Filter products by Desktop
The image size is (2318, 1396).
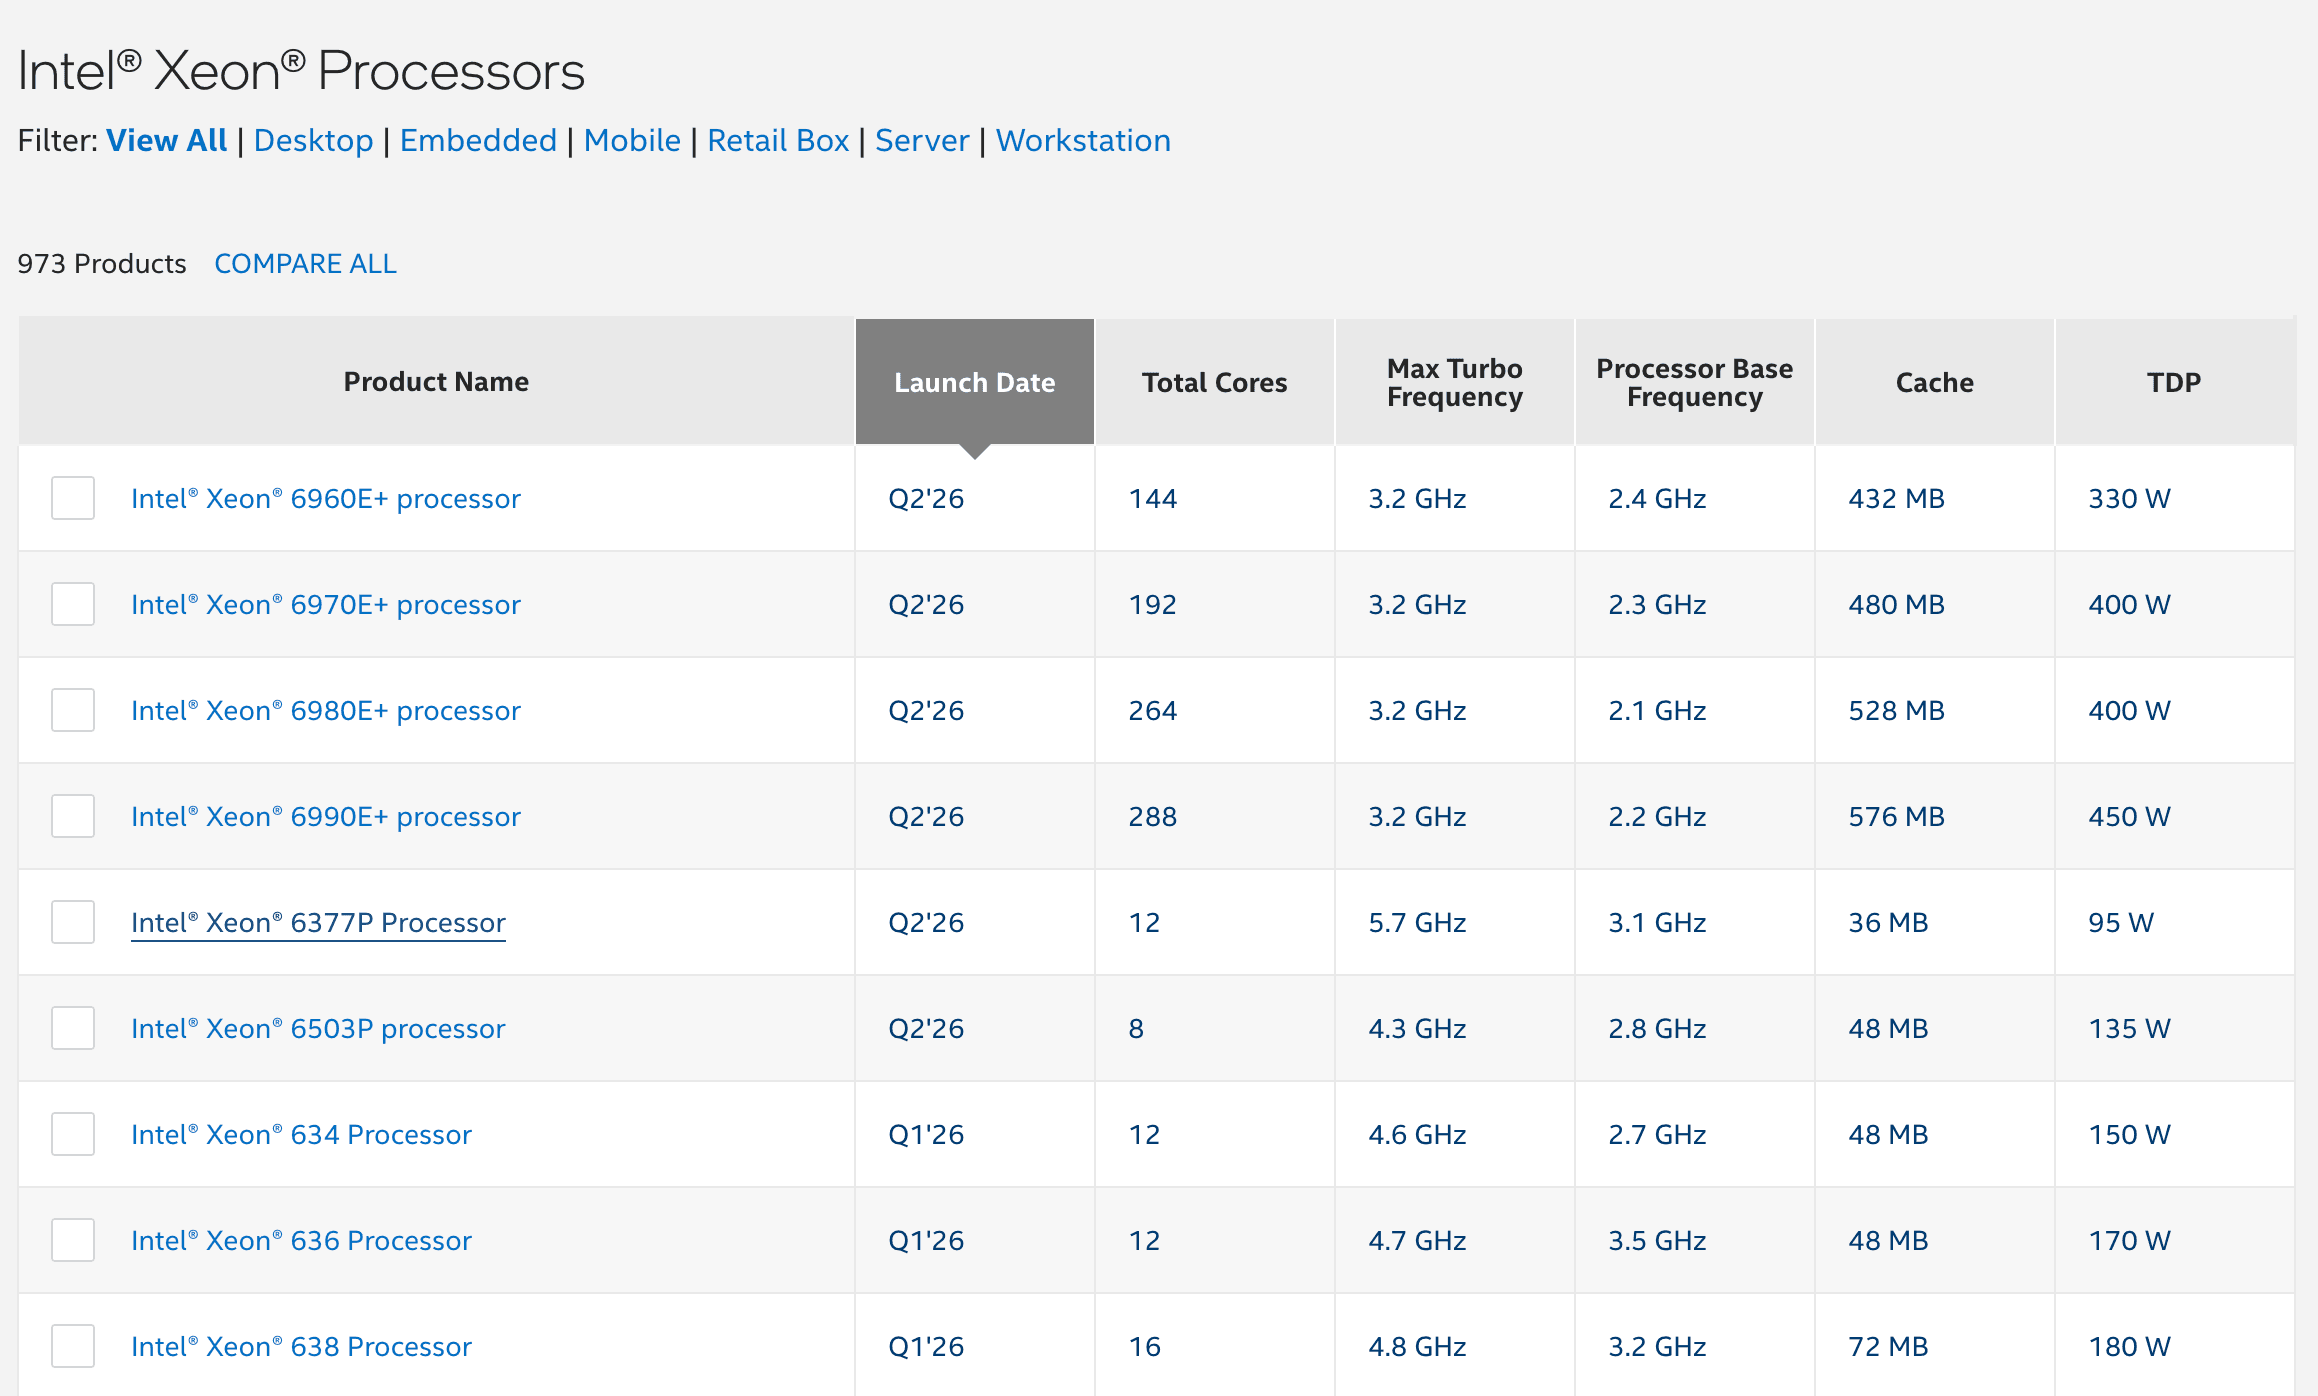click(x=313, y=140)
